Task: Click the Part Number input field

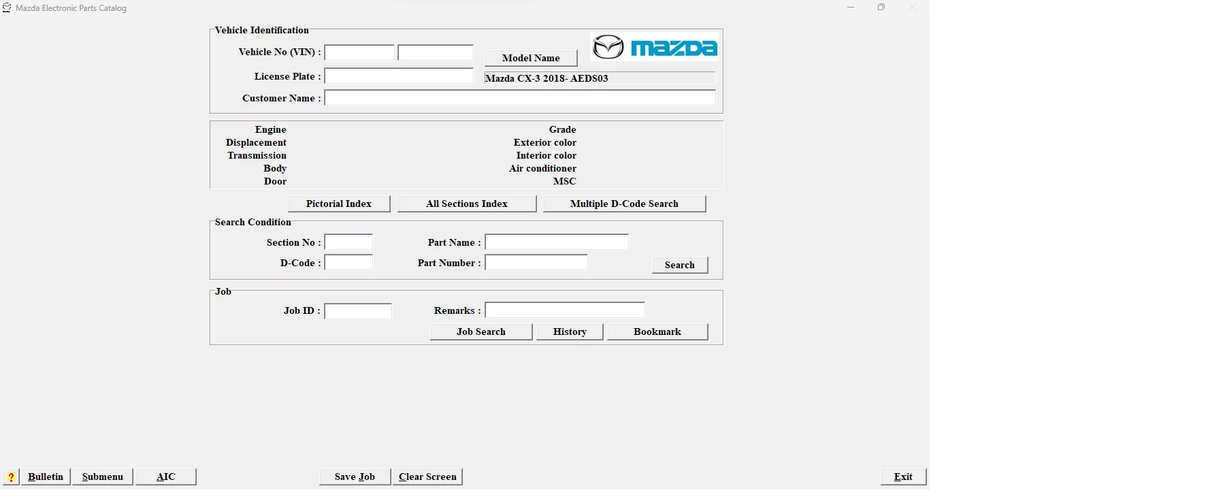Action: (x=536, y=263)
